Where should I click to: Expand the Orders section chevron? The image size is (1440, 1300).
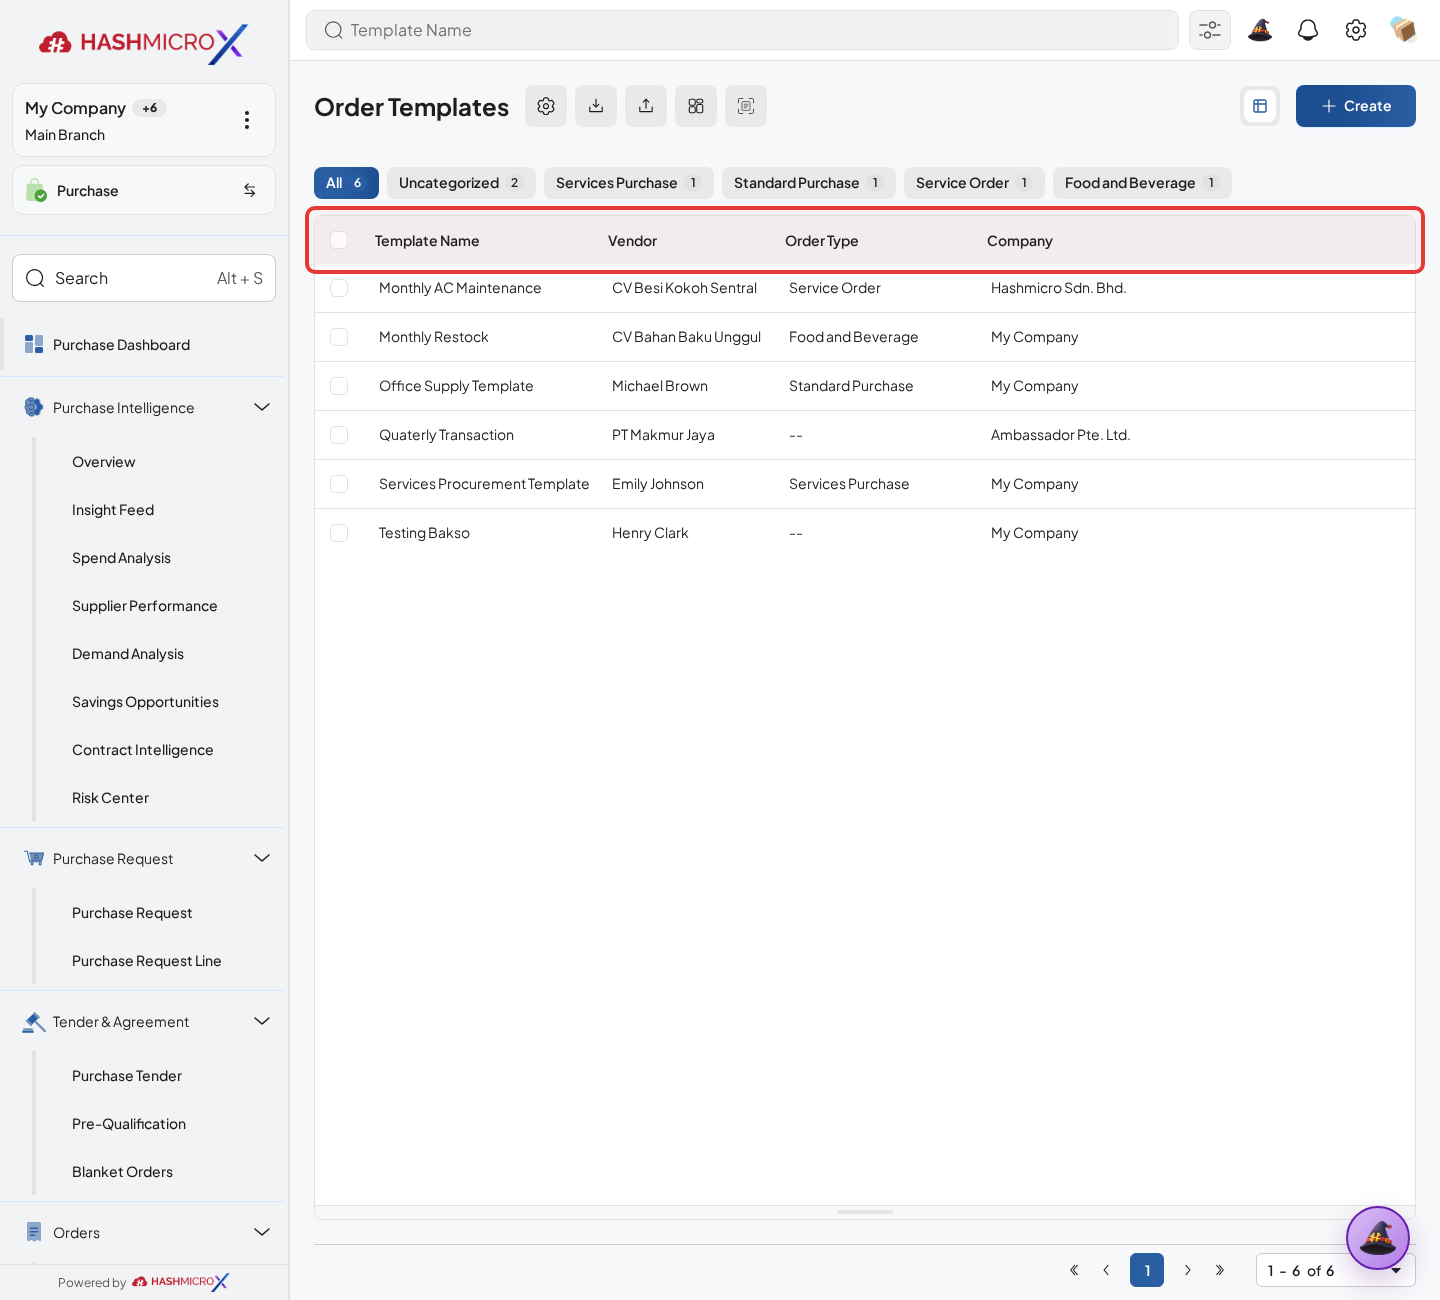[x=262, y=1232]
